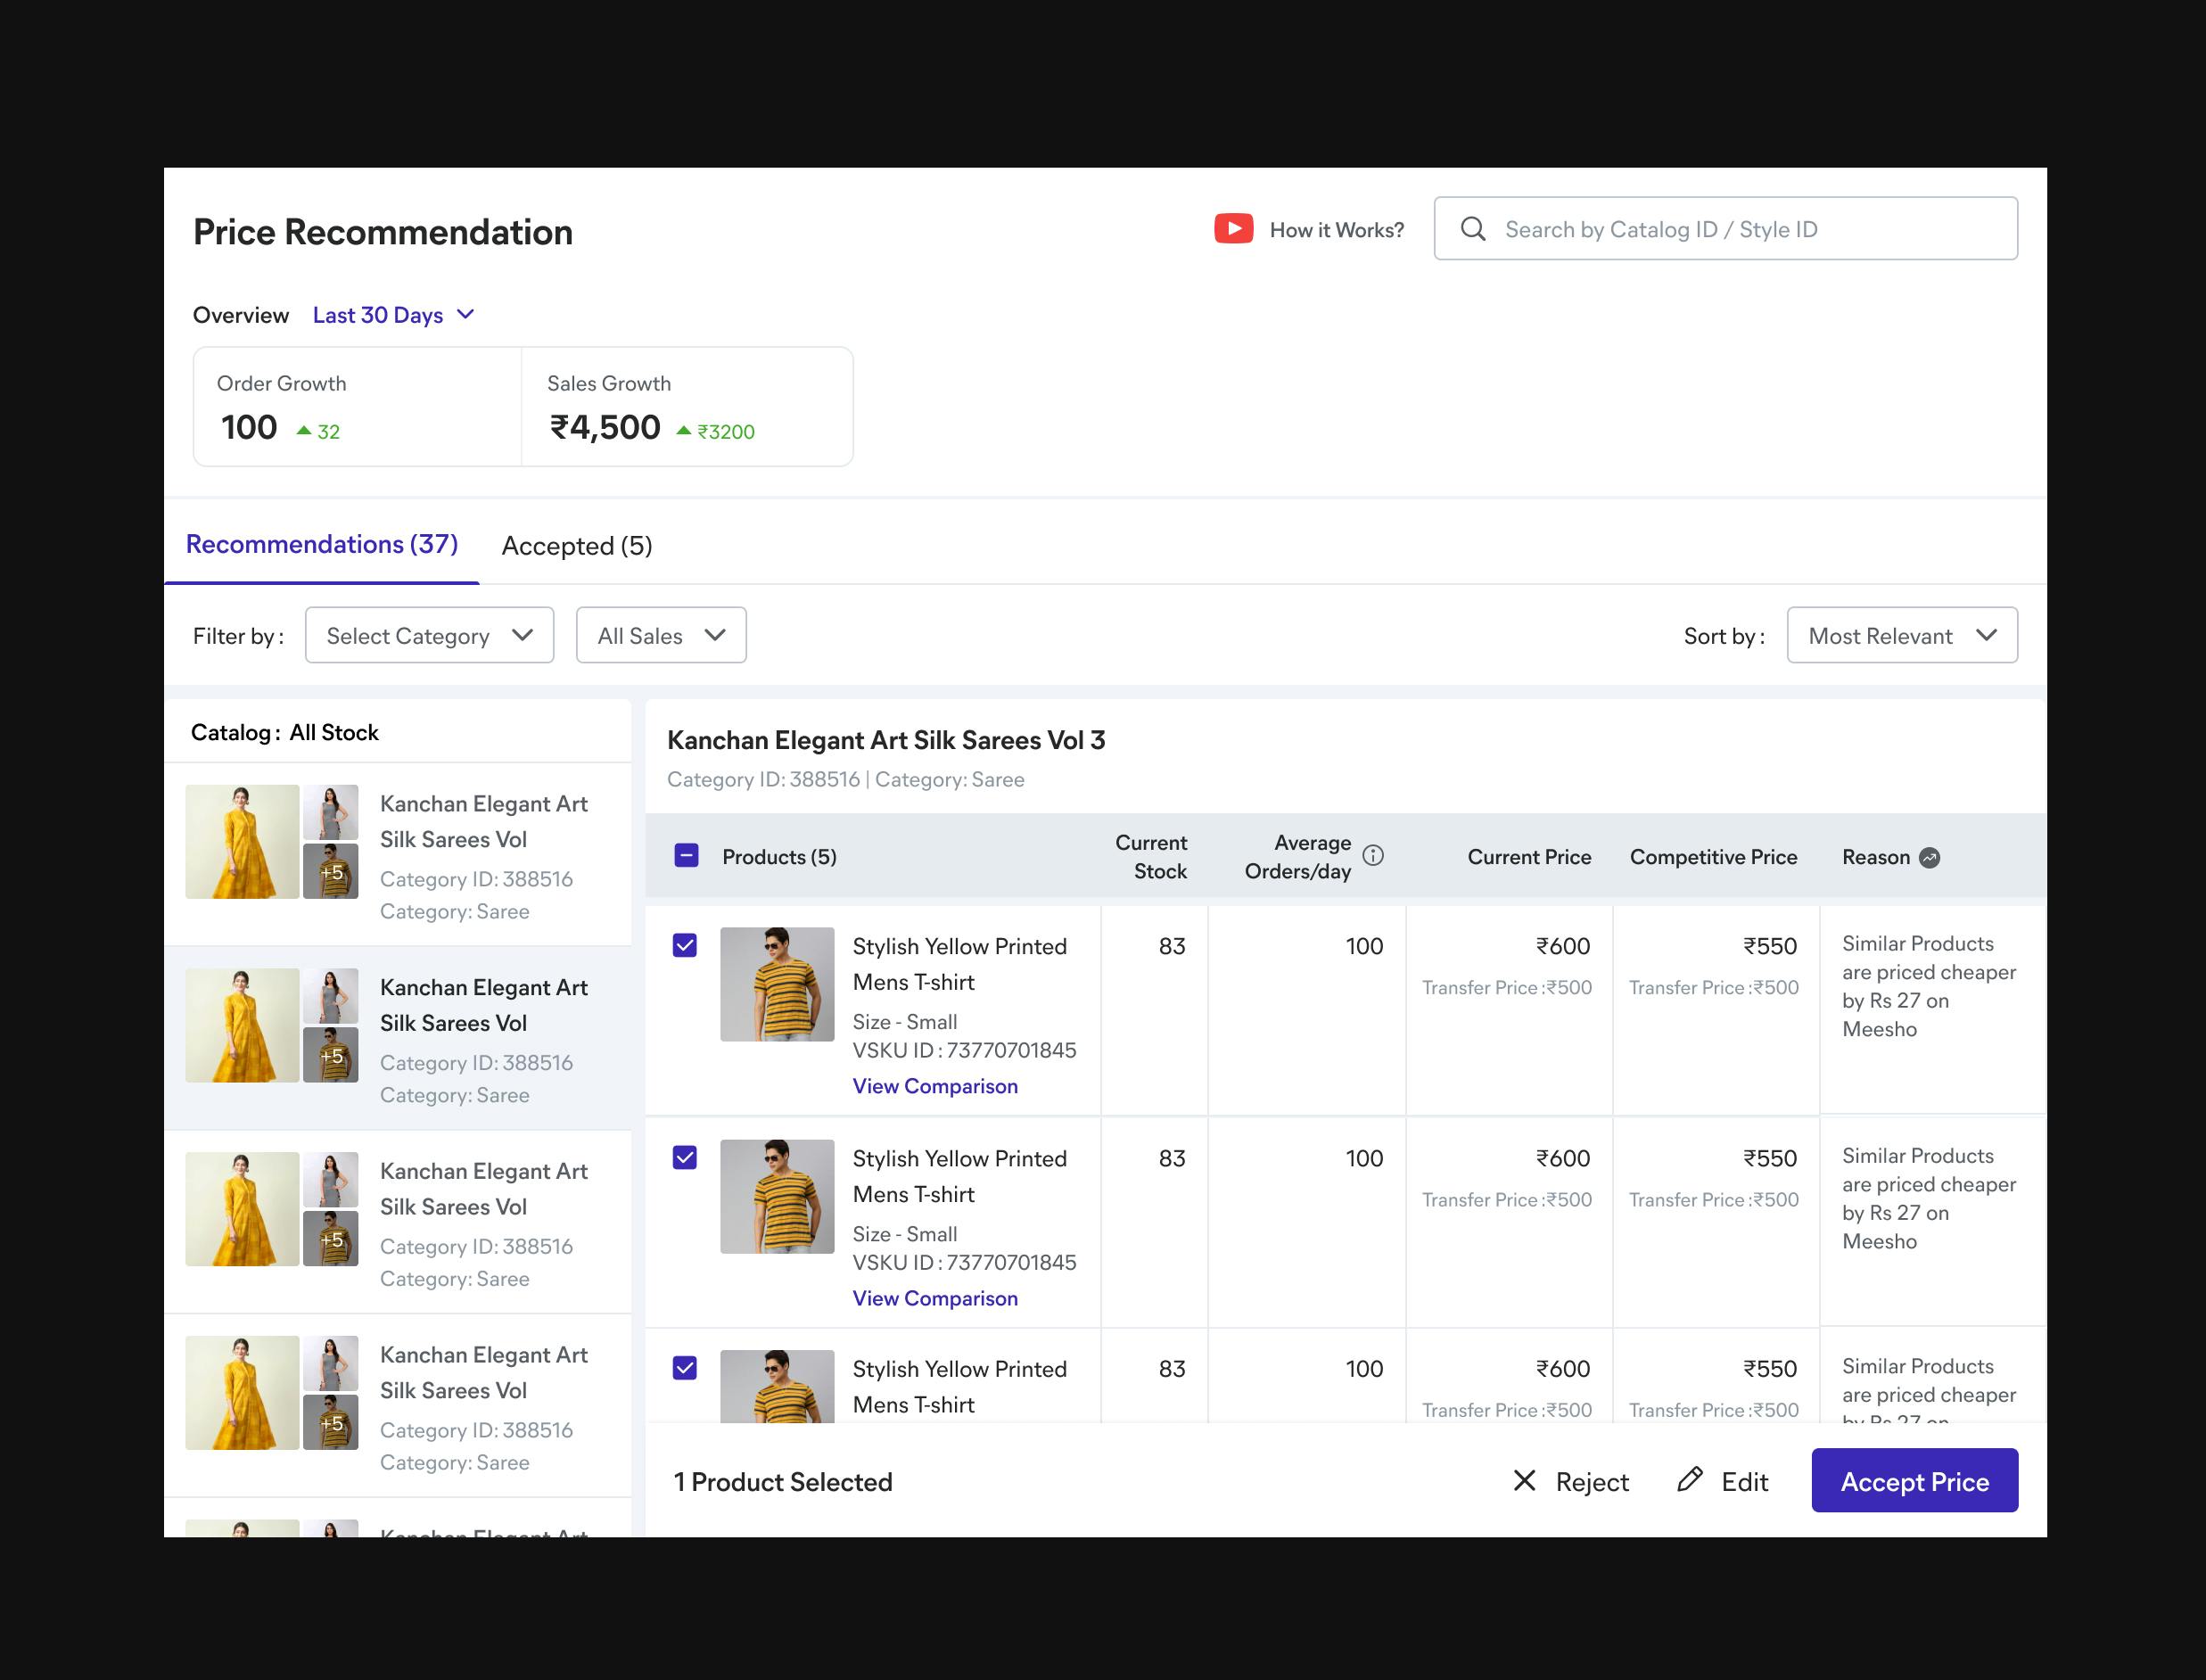Click How it Works? link

tap(1336, 230)
